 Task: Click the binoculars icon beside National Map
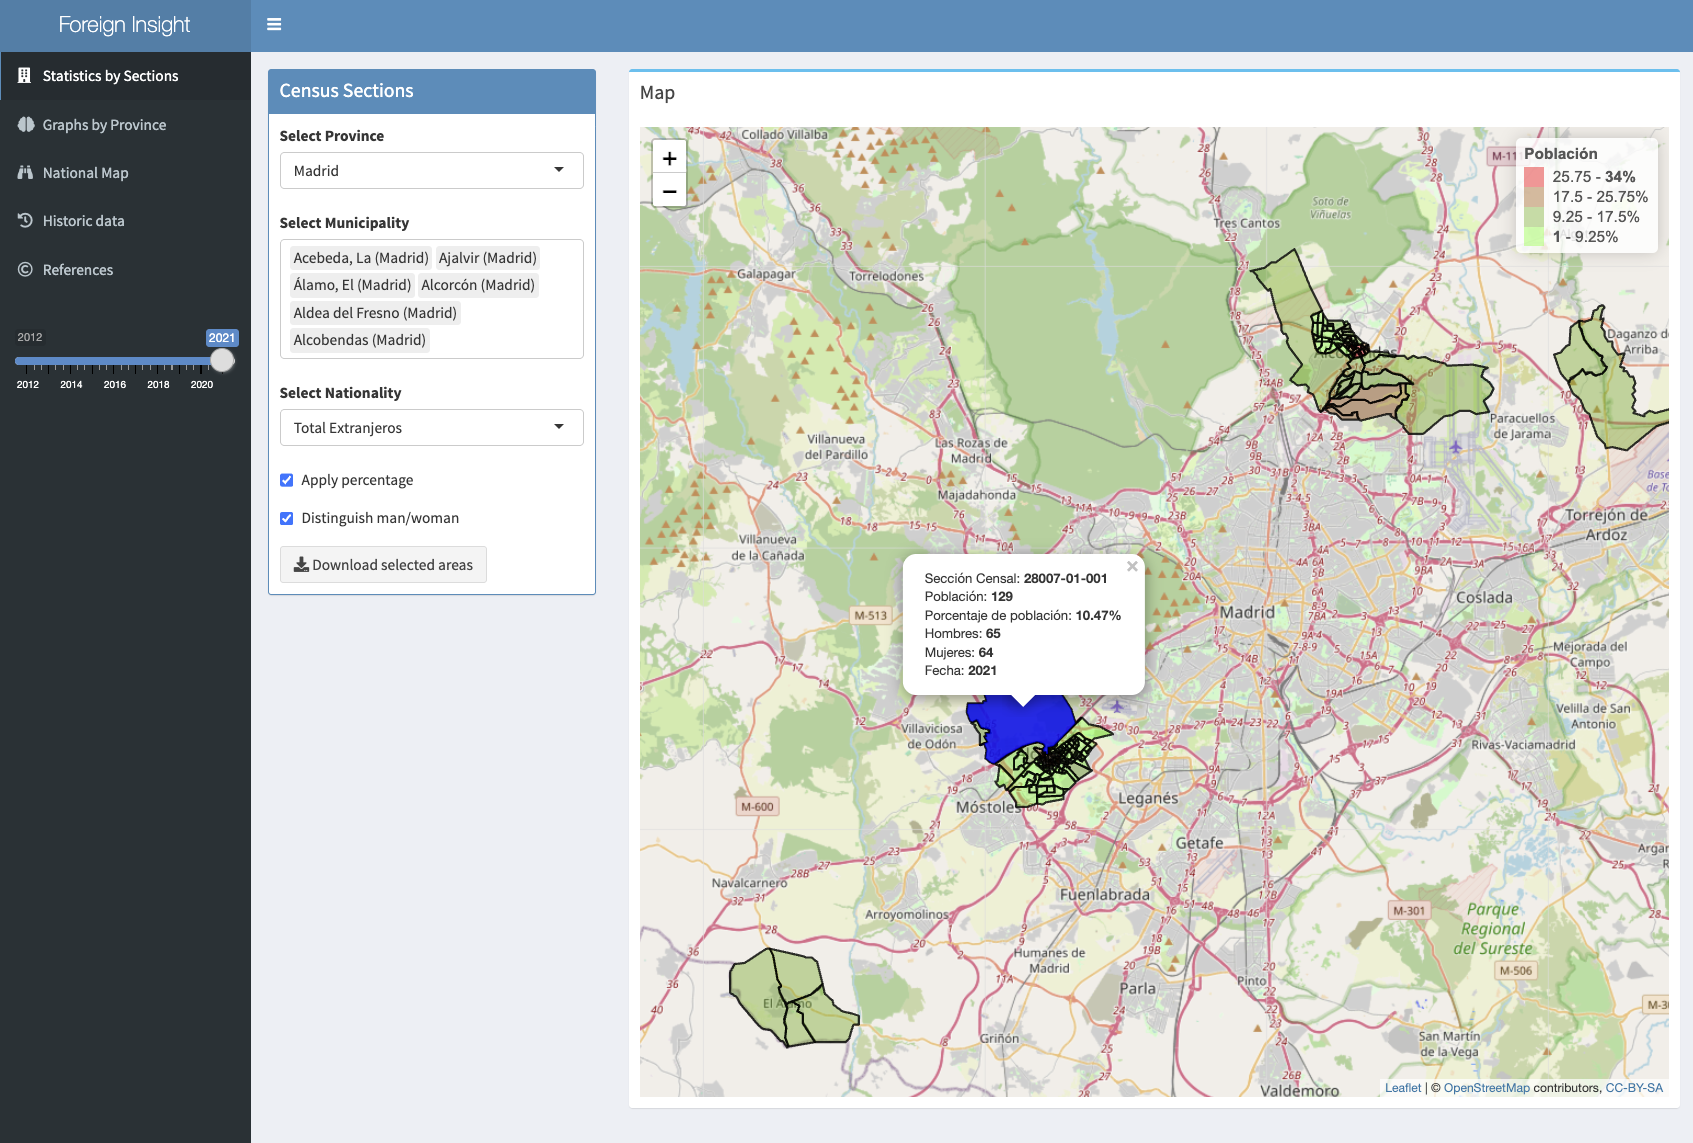[26, 173]
